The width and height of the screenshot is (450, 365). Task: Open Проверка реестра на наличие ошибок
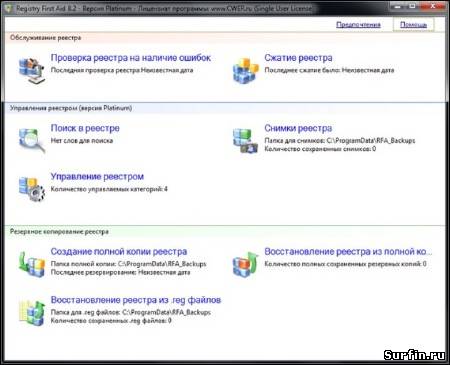[x=131, y=58]
